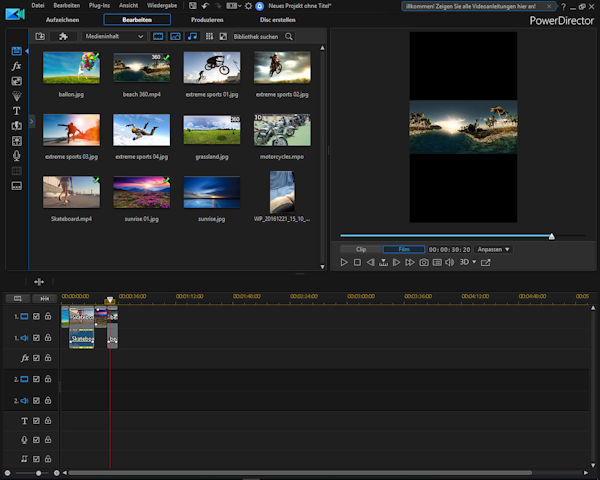Toggle enable checkbox for title track
The height and width of the screenshot is (480, 600).
click(36, 421)
